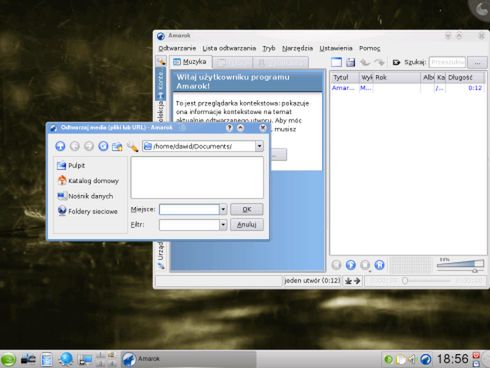Click the clear playlist icon in Amarok toolbar
Image resolution: width=490 pixels, height=368 pixels.
pos(336,62)
